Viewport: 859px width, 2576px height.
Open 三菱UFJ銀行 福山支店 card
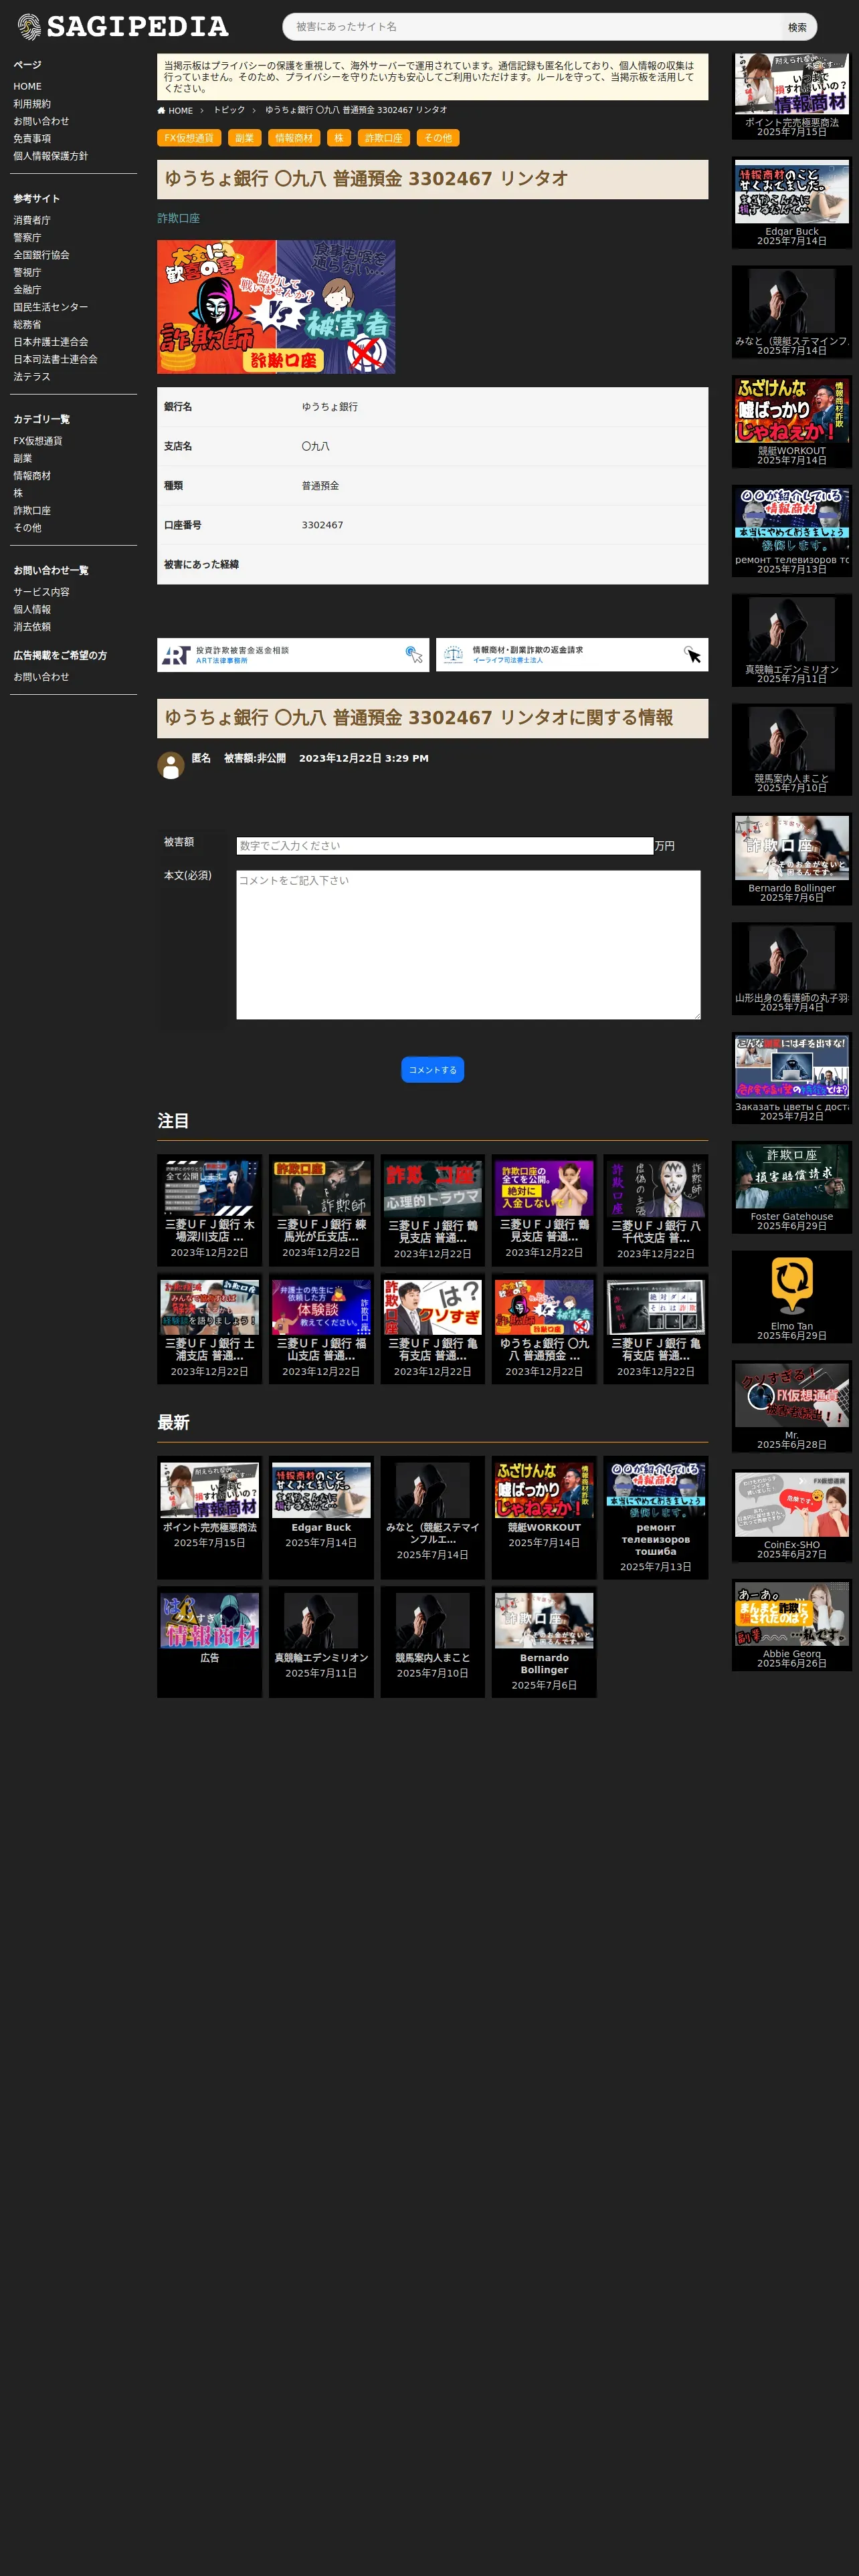(x=321, y=1329)
